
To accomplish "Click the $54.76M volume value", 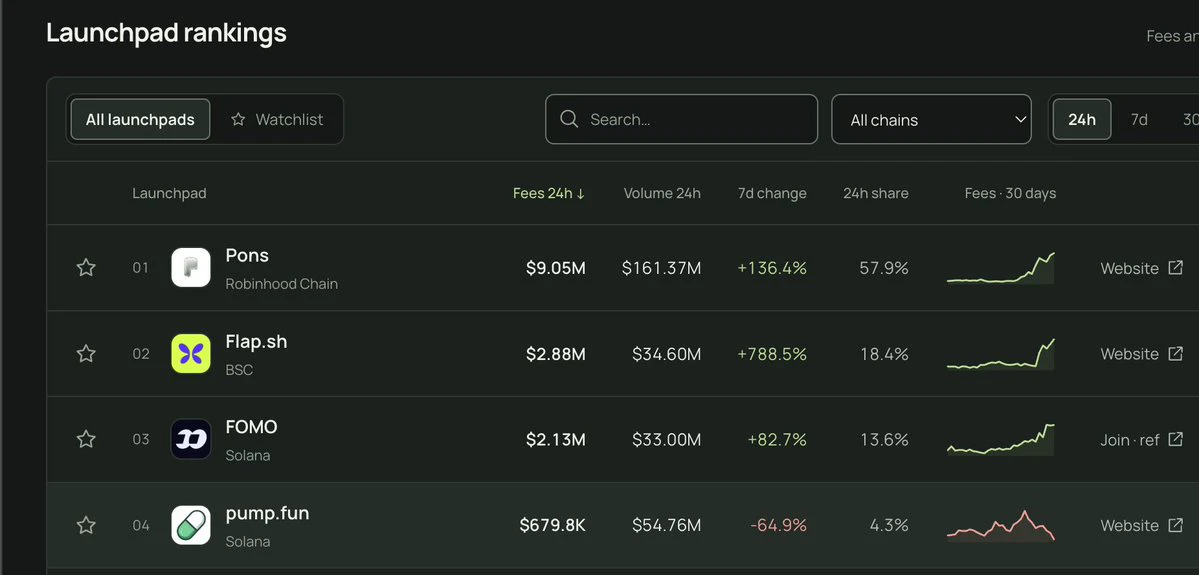I will pos(667,525).
